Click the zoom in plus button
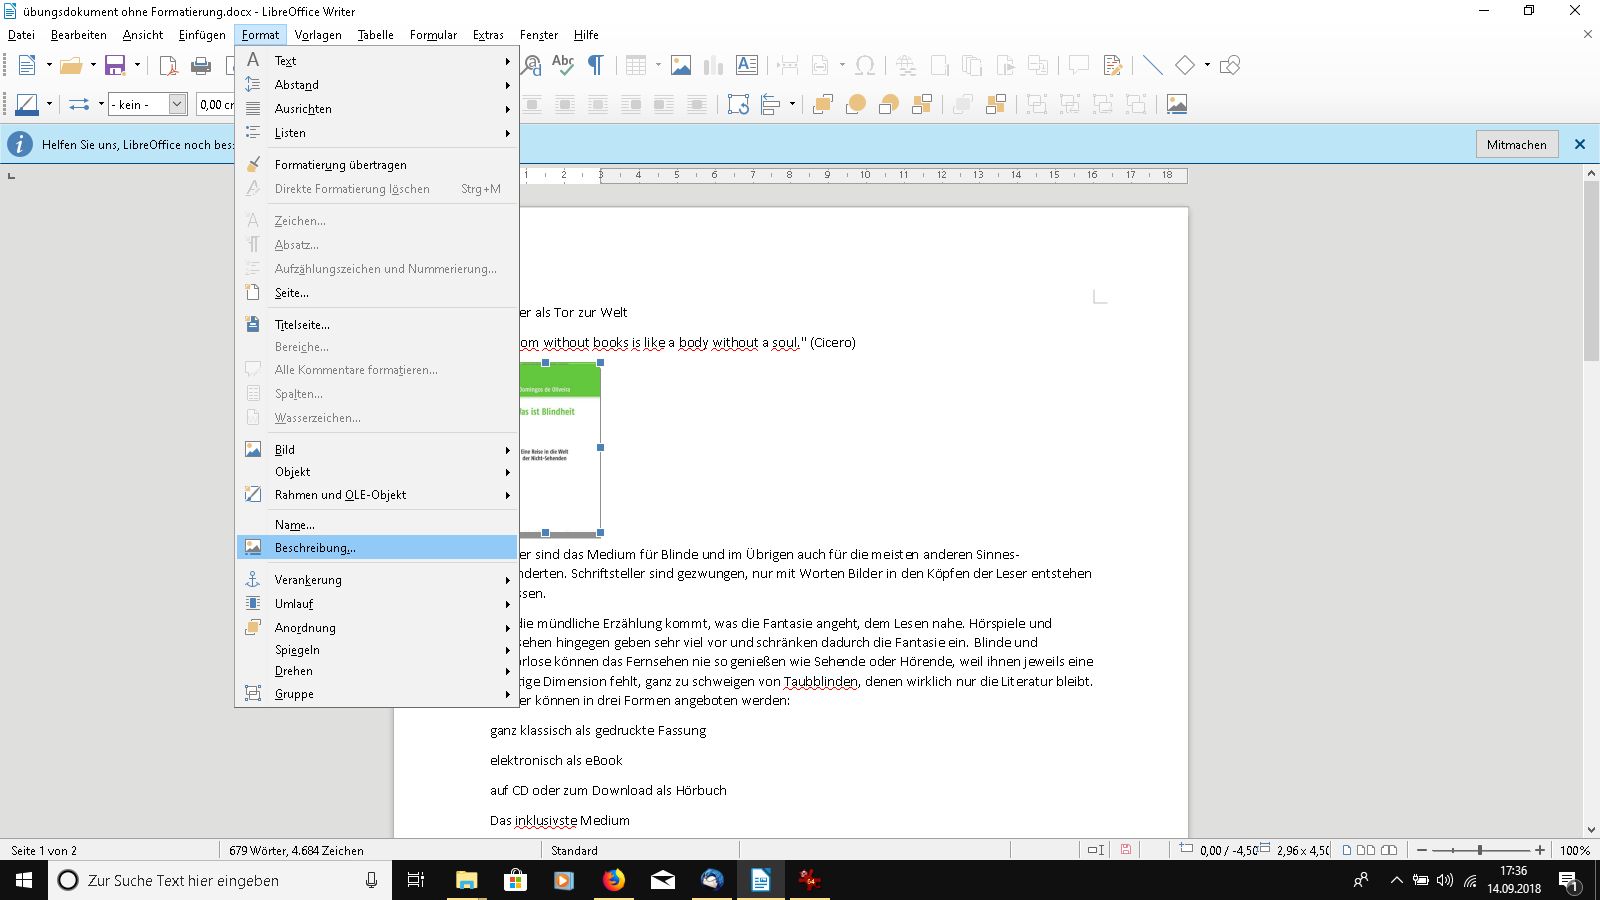 coord(1540,850)
